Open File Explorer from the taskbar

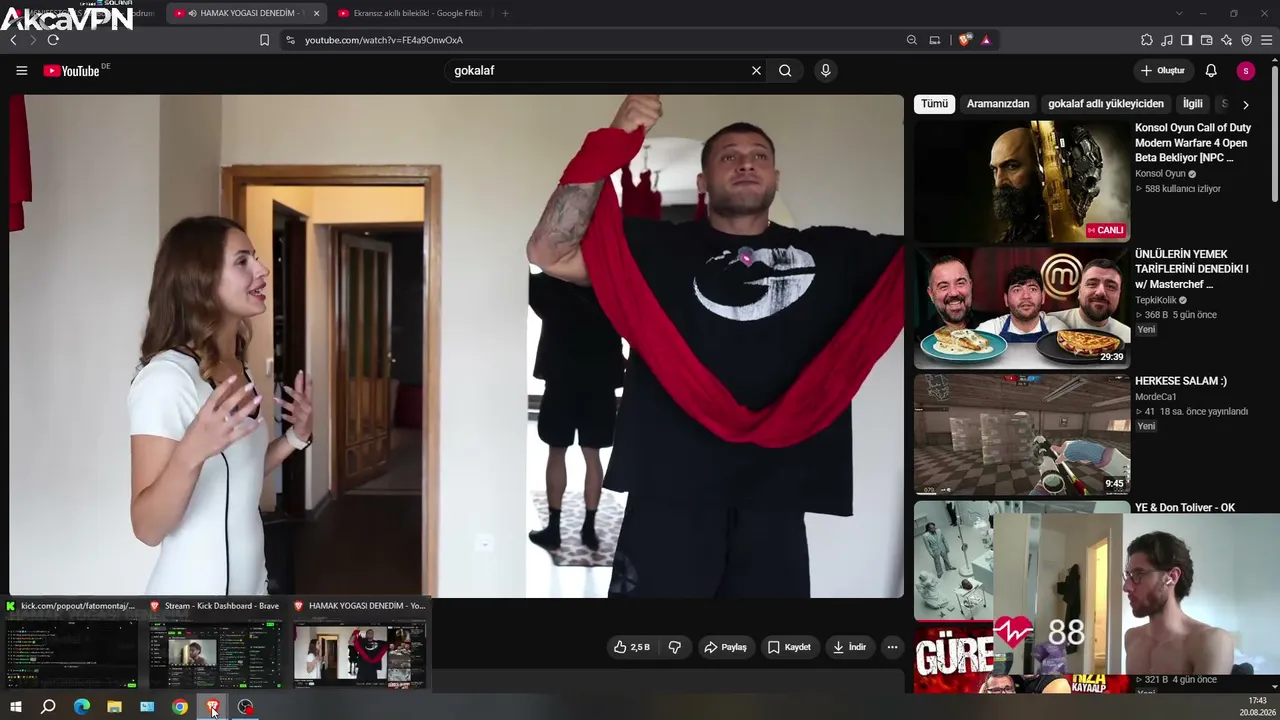114,707
